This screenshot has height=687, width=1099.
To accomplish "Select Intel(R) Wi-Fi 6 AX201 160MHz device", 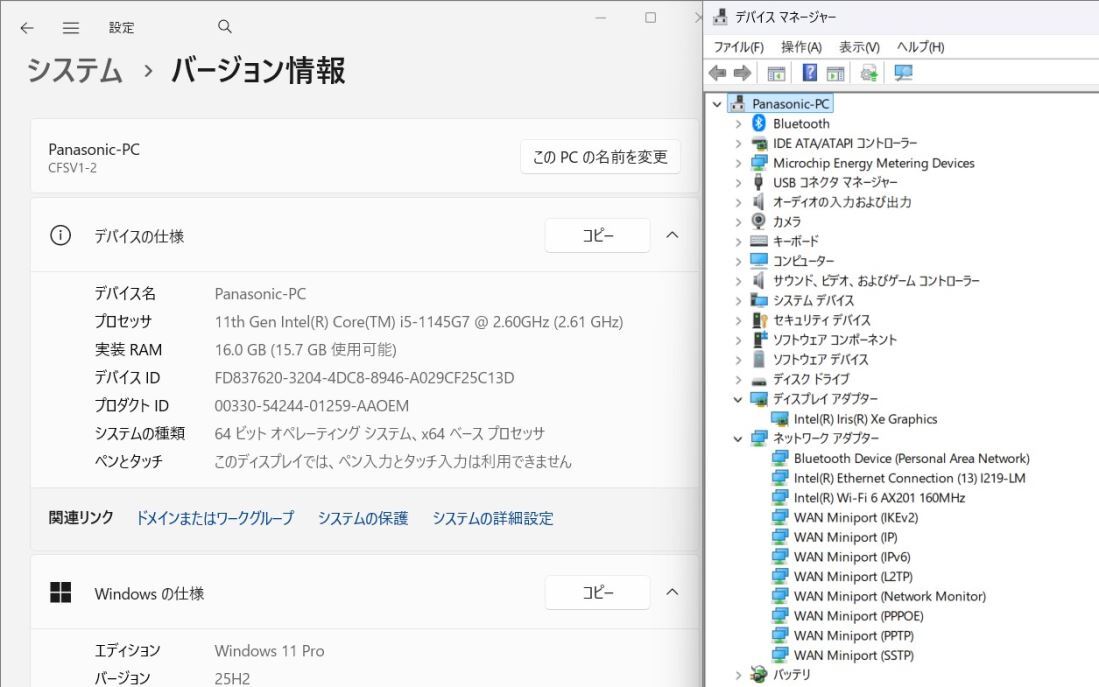I will (879, 498).
